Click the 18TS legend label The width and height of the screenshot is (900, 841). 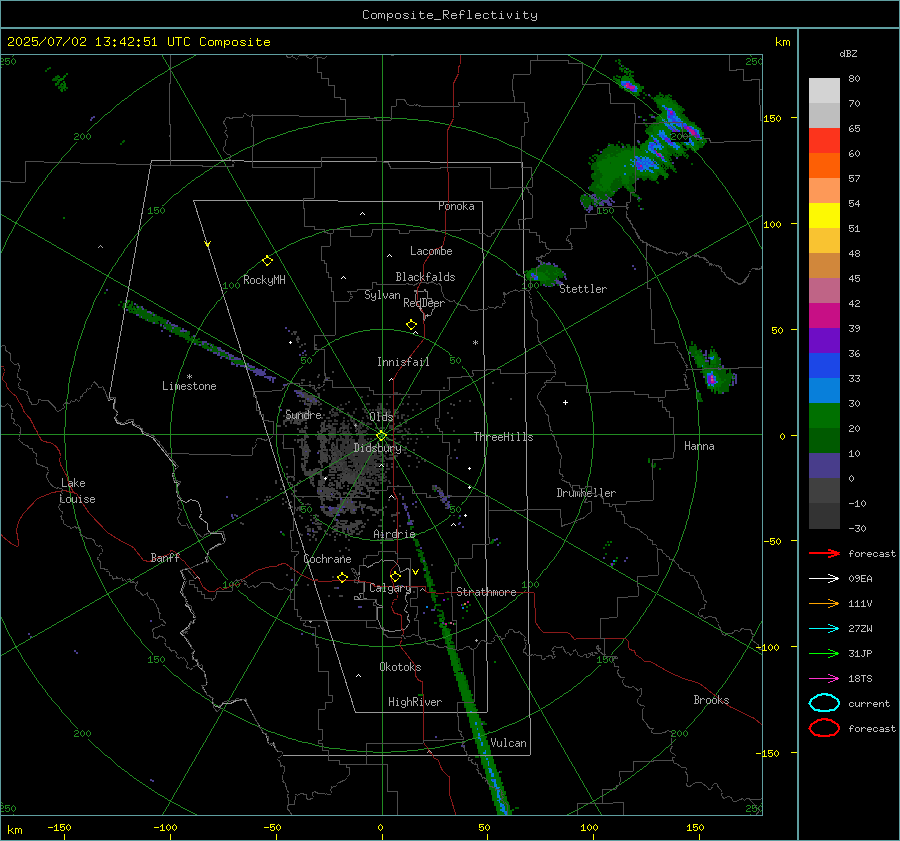[x=860, y=679]
